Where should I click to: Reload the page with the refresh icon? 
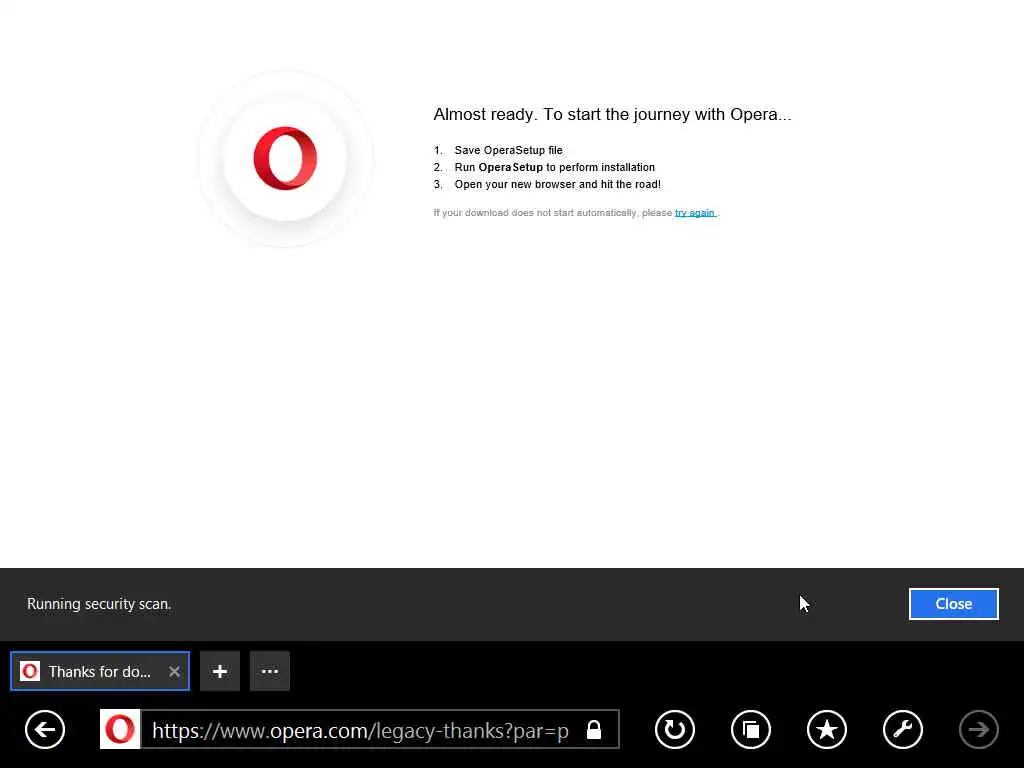(675, 729)
